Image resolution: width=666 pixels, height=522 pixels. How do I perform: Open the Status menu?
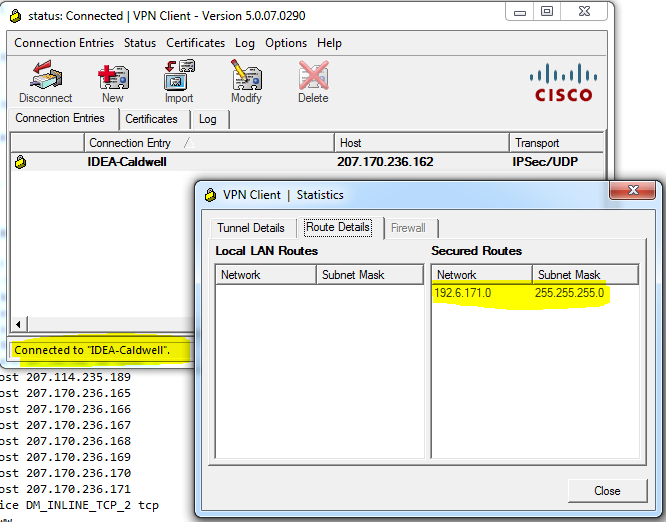(140, 43)
